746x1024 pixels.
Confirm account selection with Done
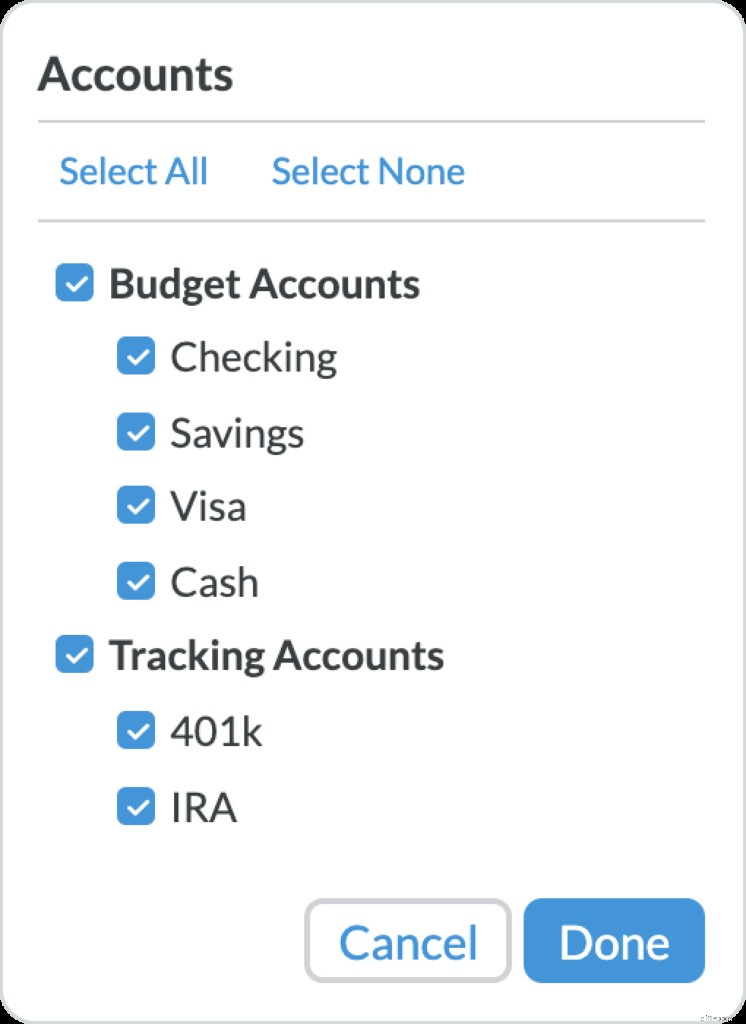(x=614, y=940)
